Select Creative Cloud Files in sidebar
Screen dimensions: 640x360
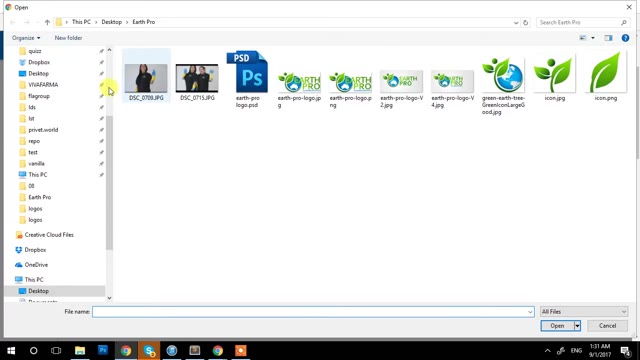pyautogui.click(x=49, y=235)
